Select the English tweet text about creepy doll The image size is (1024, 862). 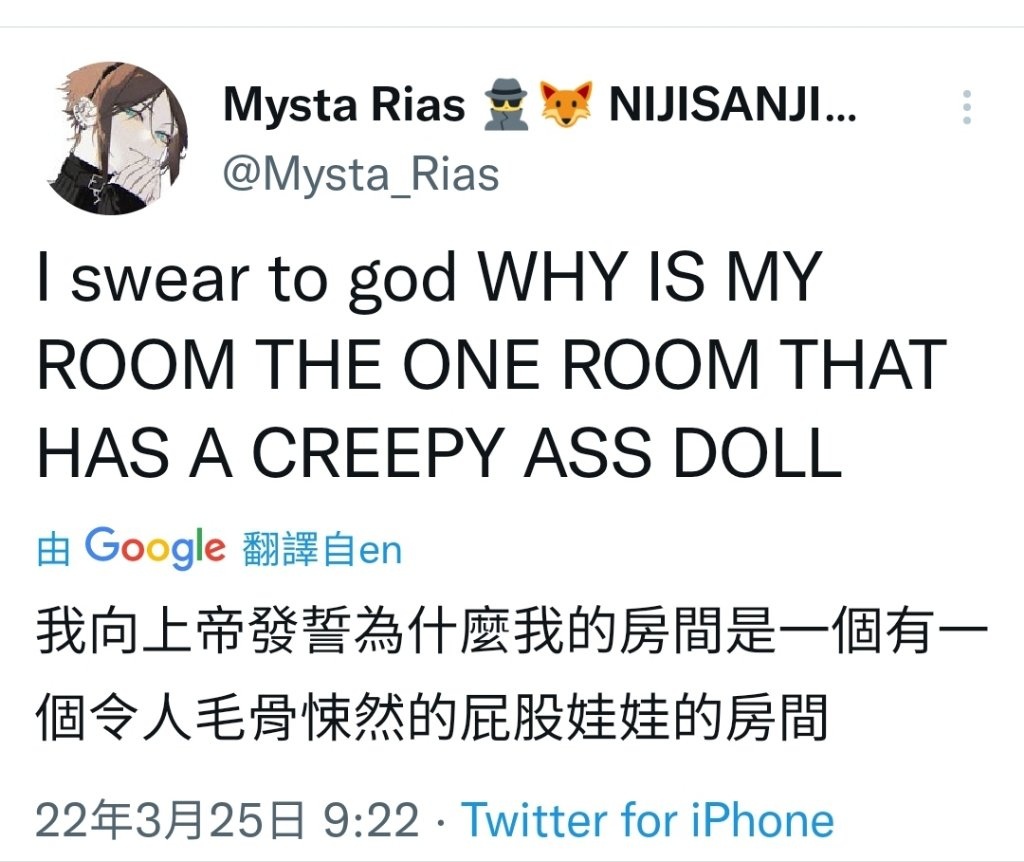point(492,364)
